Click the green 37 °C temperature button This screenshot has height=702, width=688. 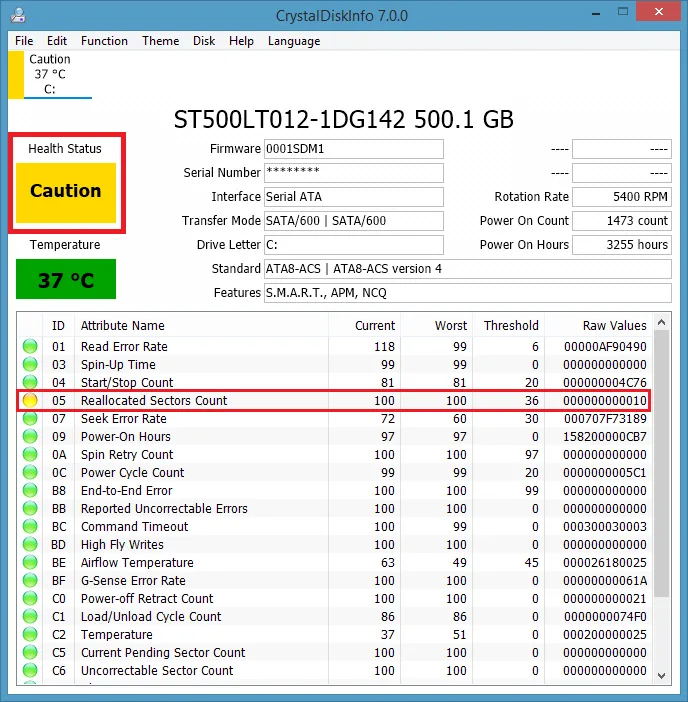click(66, 280)
